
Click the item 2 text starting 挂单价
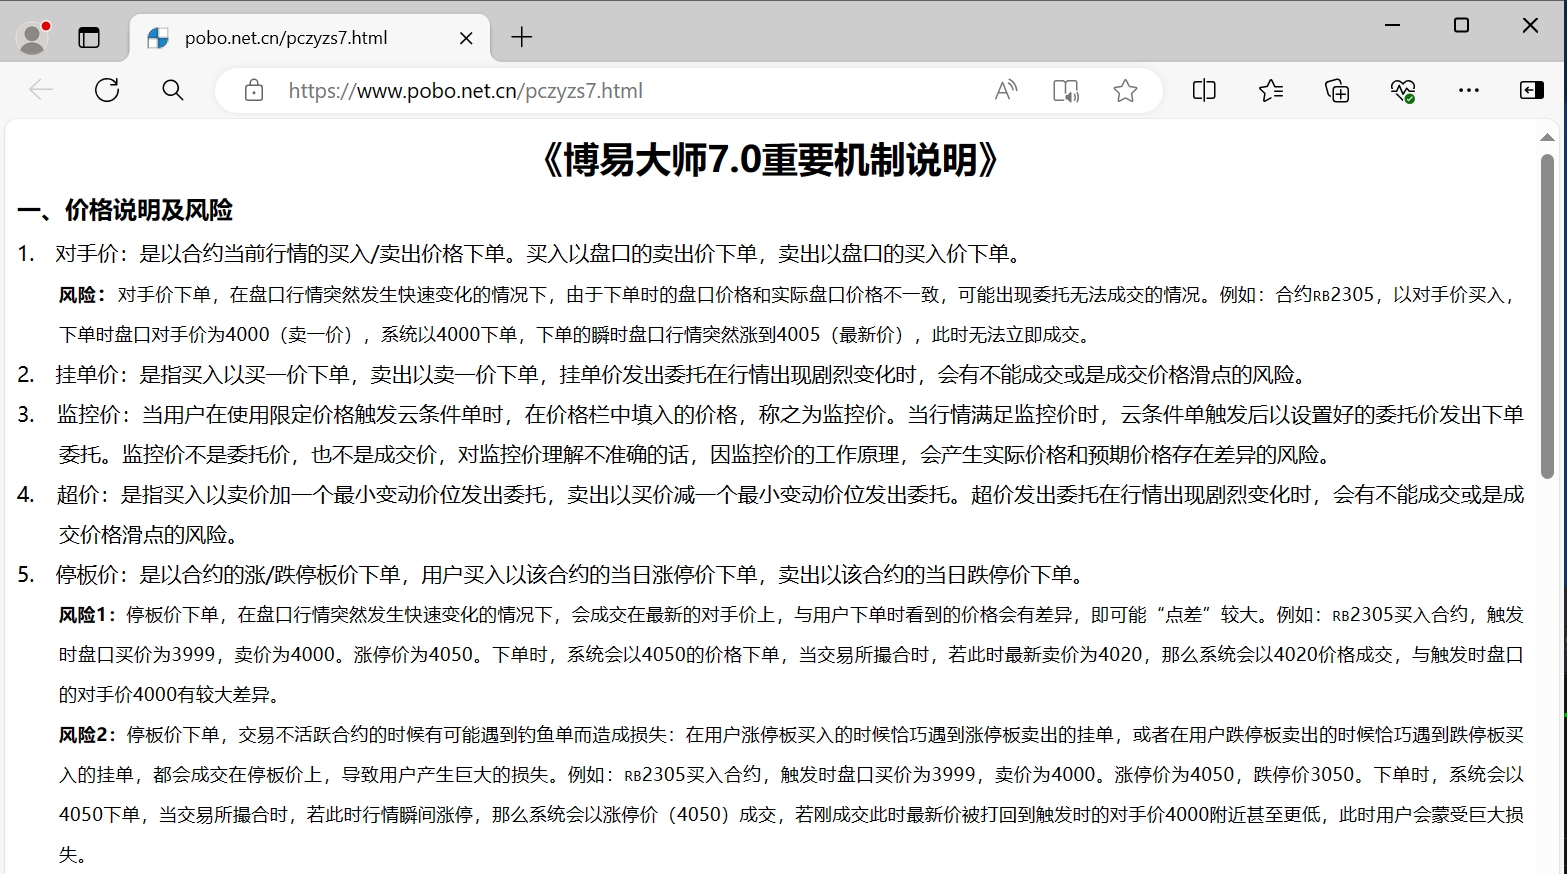[x=682, y=375]
